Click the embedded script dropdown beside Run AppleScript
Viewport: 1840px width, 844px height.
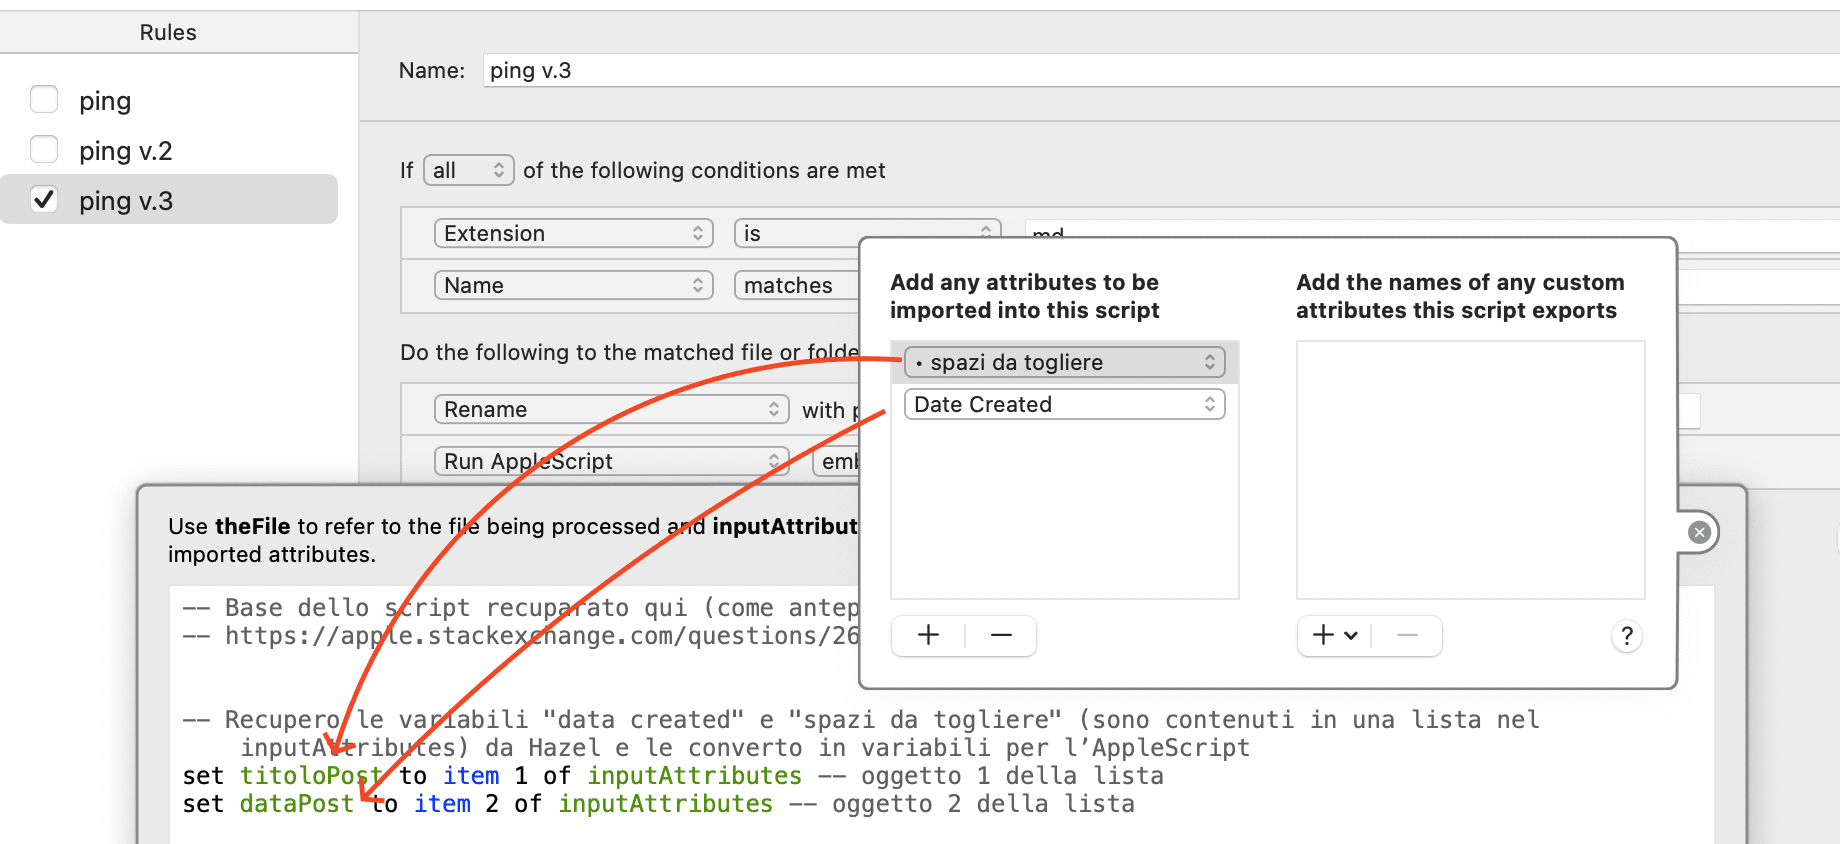click(x=838, y=461)
